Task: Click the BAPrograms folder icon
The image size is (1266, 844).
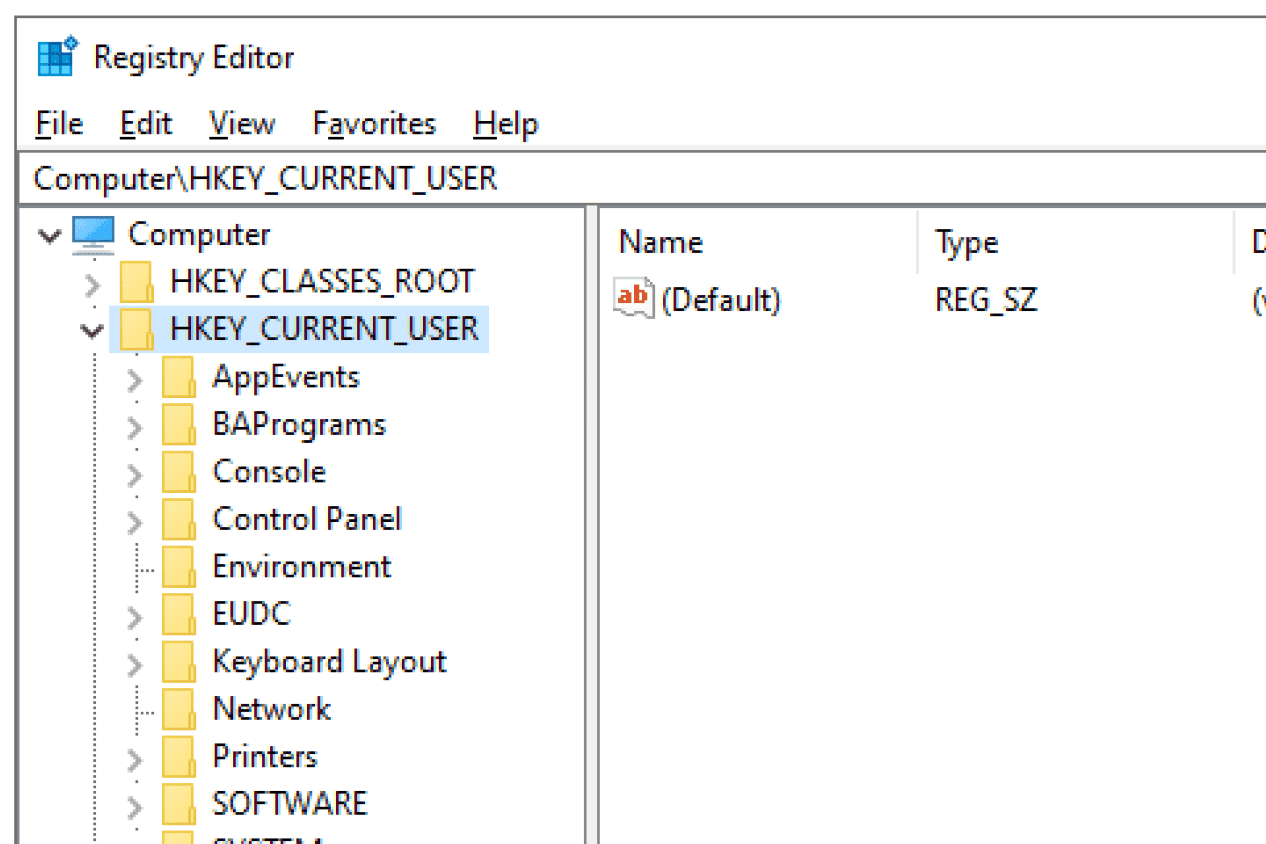Action: (178, 424)
